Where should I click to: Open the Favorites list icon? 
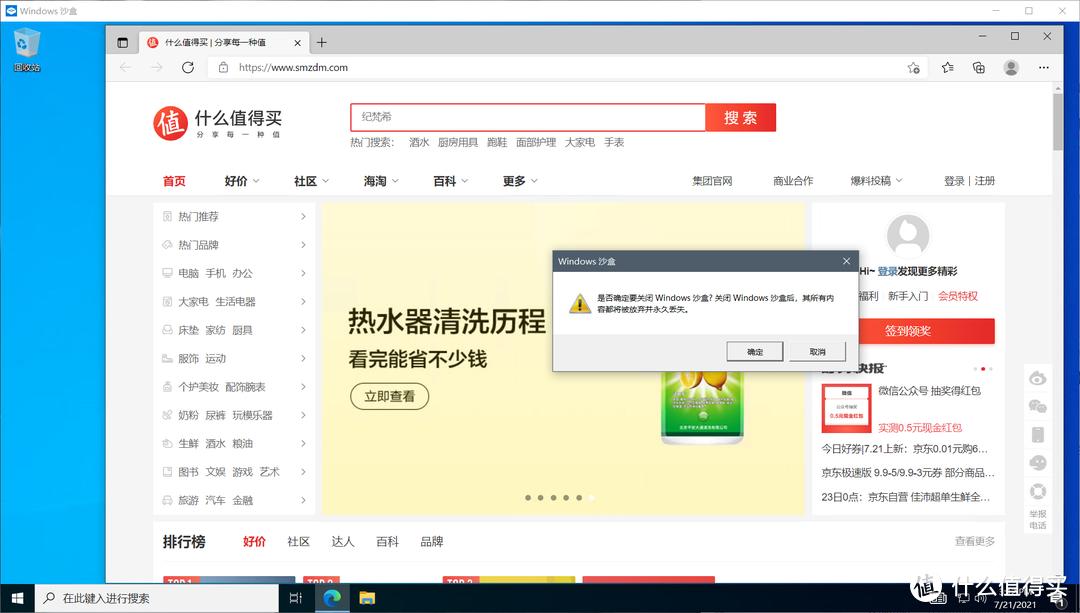947,67
